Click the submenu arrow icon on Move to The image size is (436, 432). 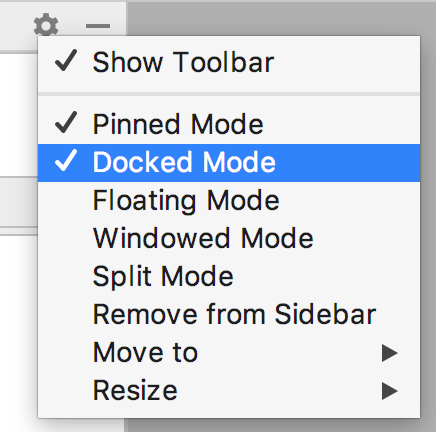pos(390,353)
